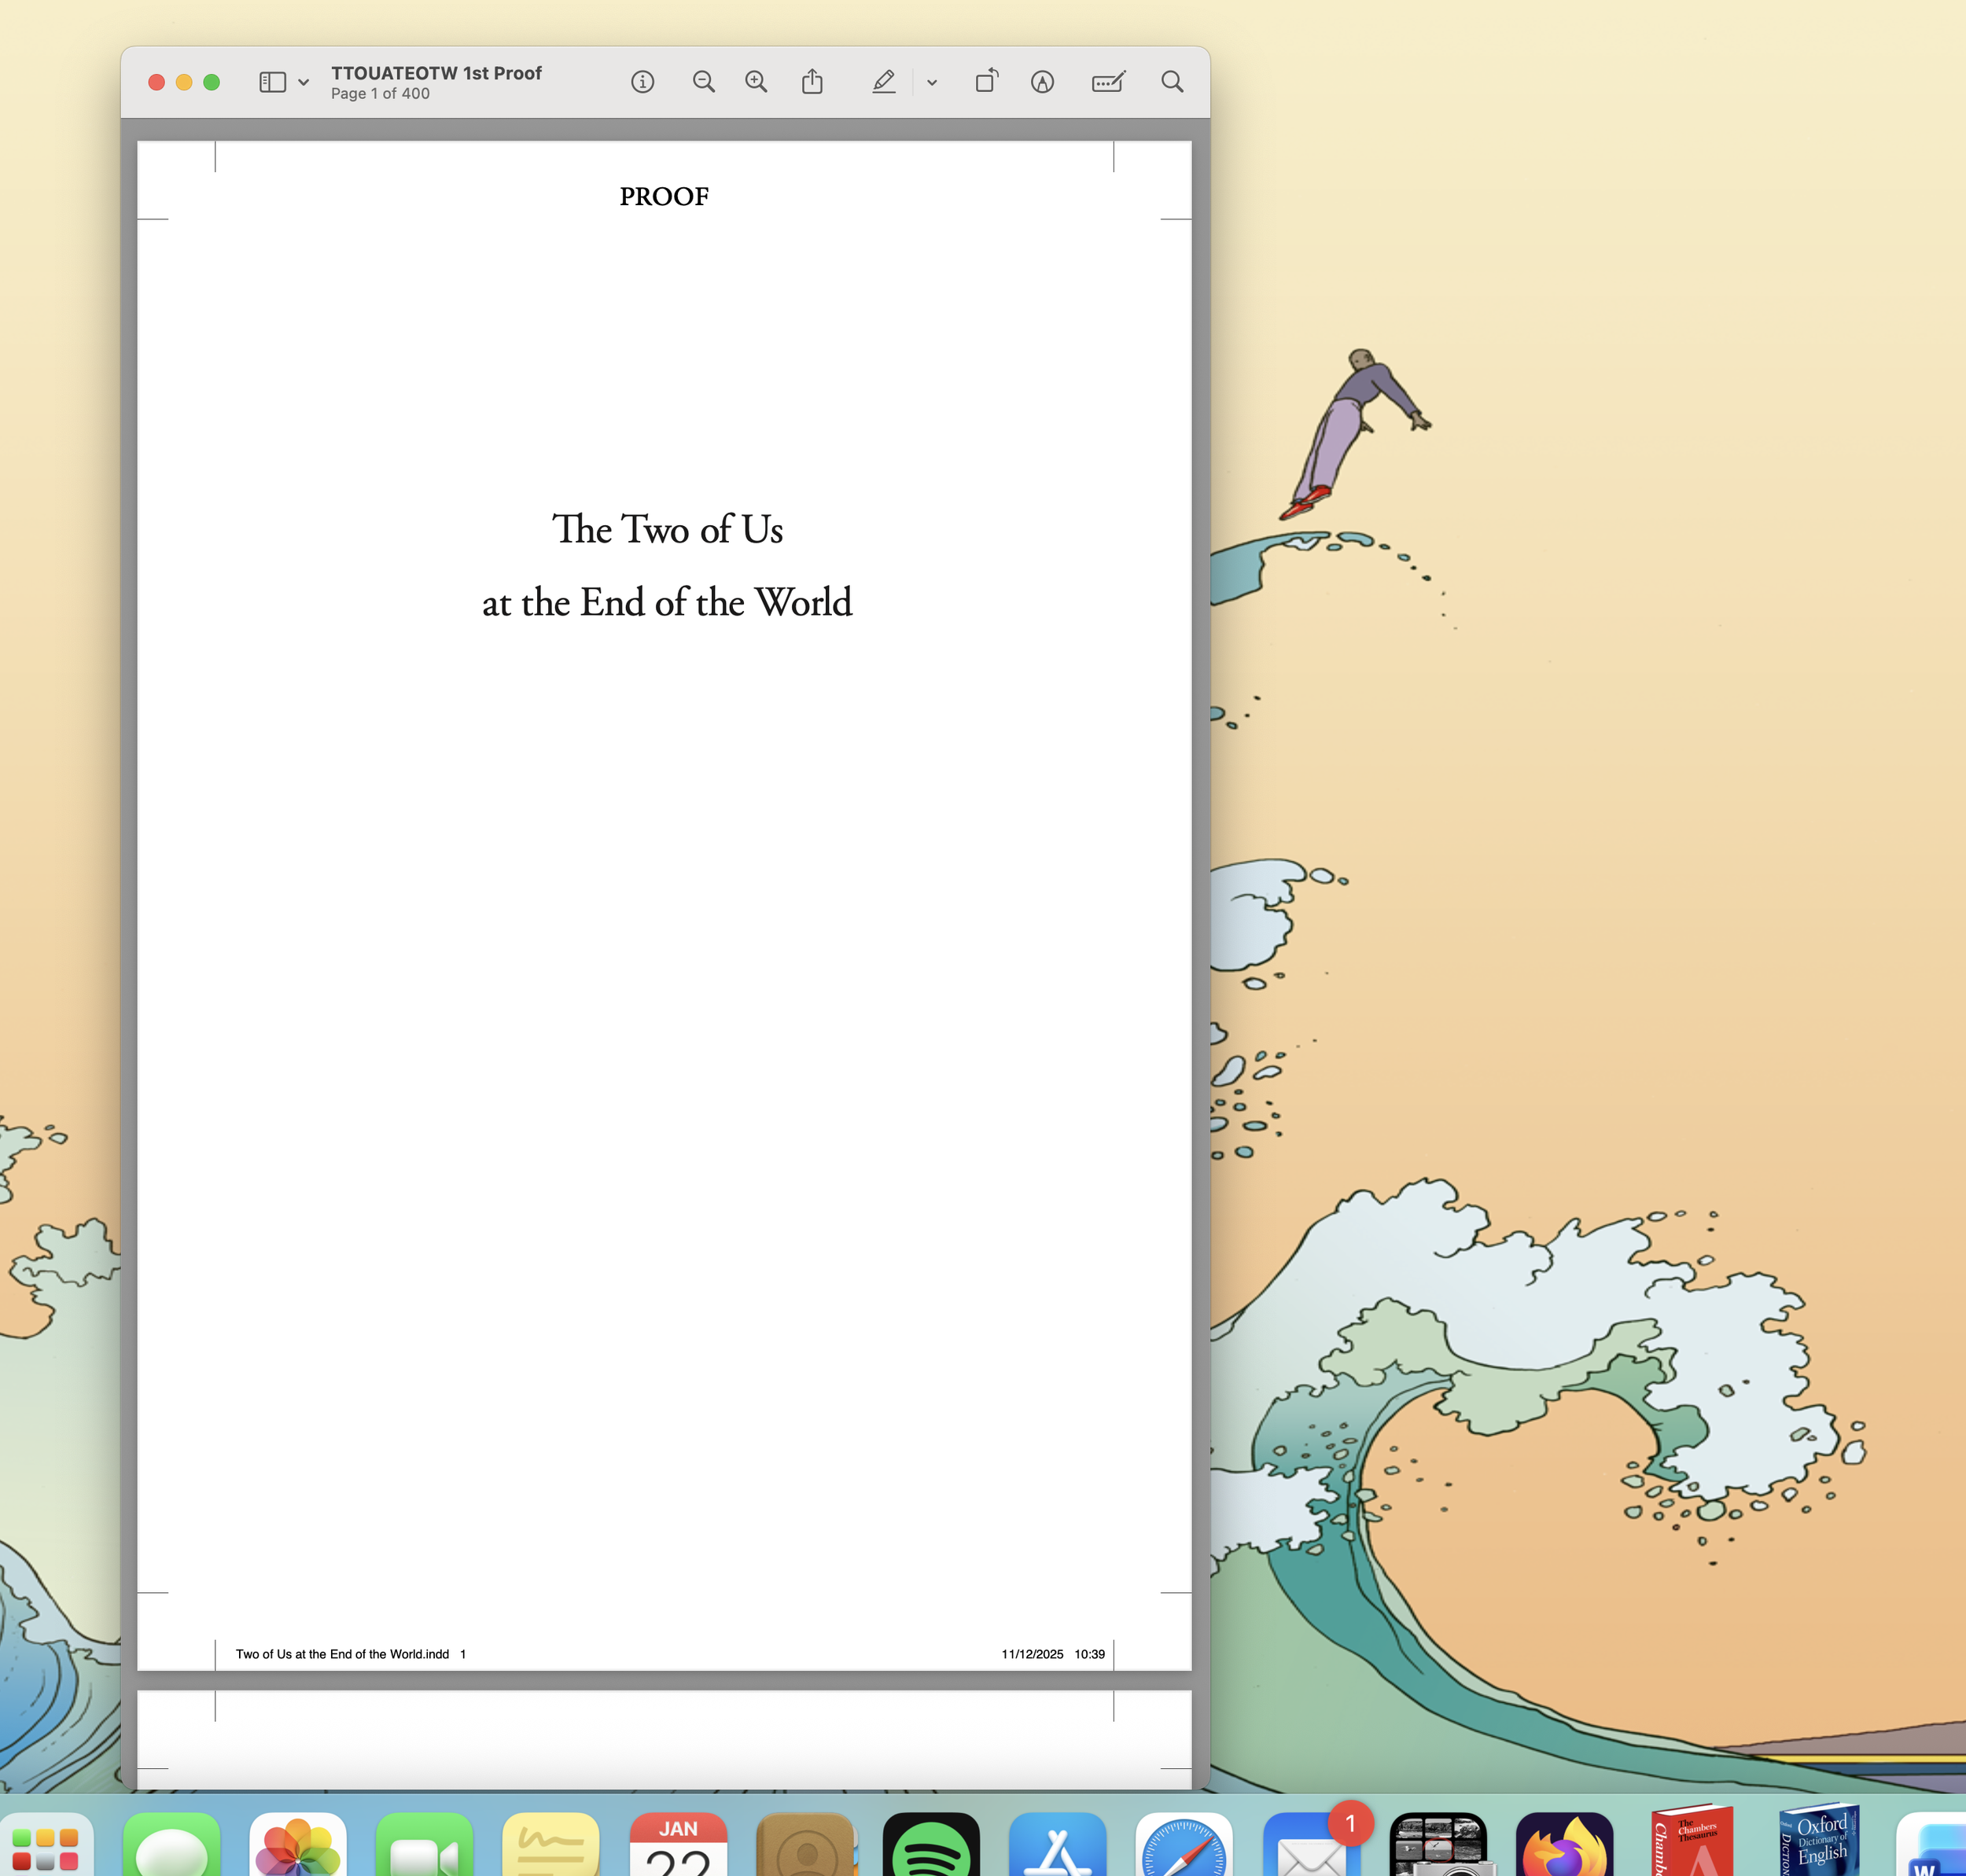Expand the highlight color dropdown arrow
The height and width of the screenshot is (1876, 1966).
pos(931,83)
